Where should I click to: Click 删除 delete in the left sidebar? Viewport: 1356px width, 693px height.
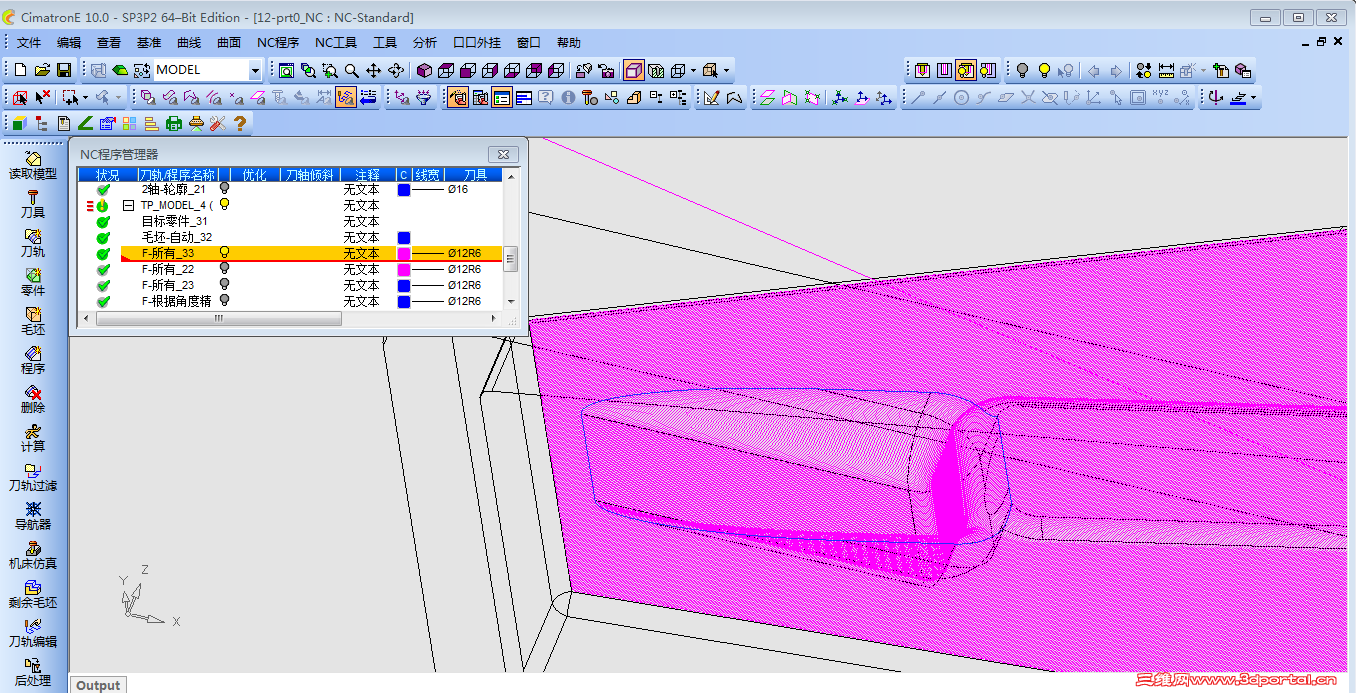pos(33,399)
